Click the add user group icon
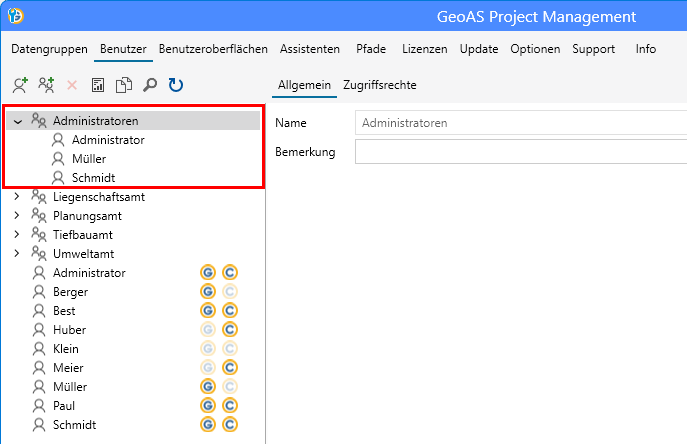 [46, 86]
